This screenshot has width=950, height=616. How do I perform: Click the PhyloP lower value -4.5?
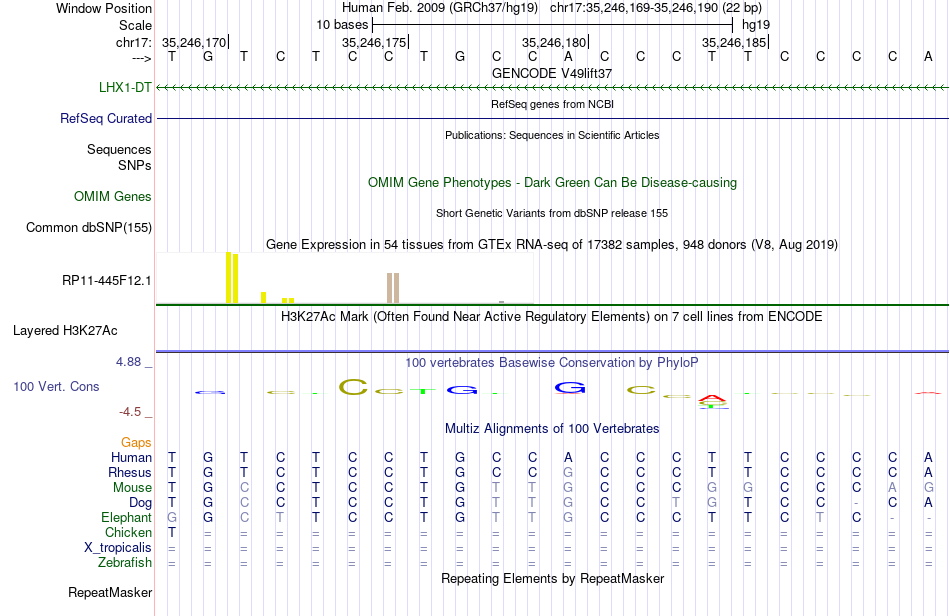pos(130,412)
